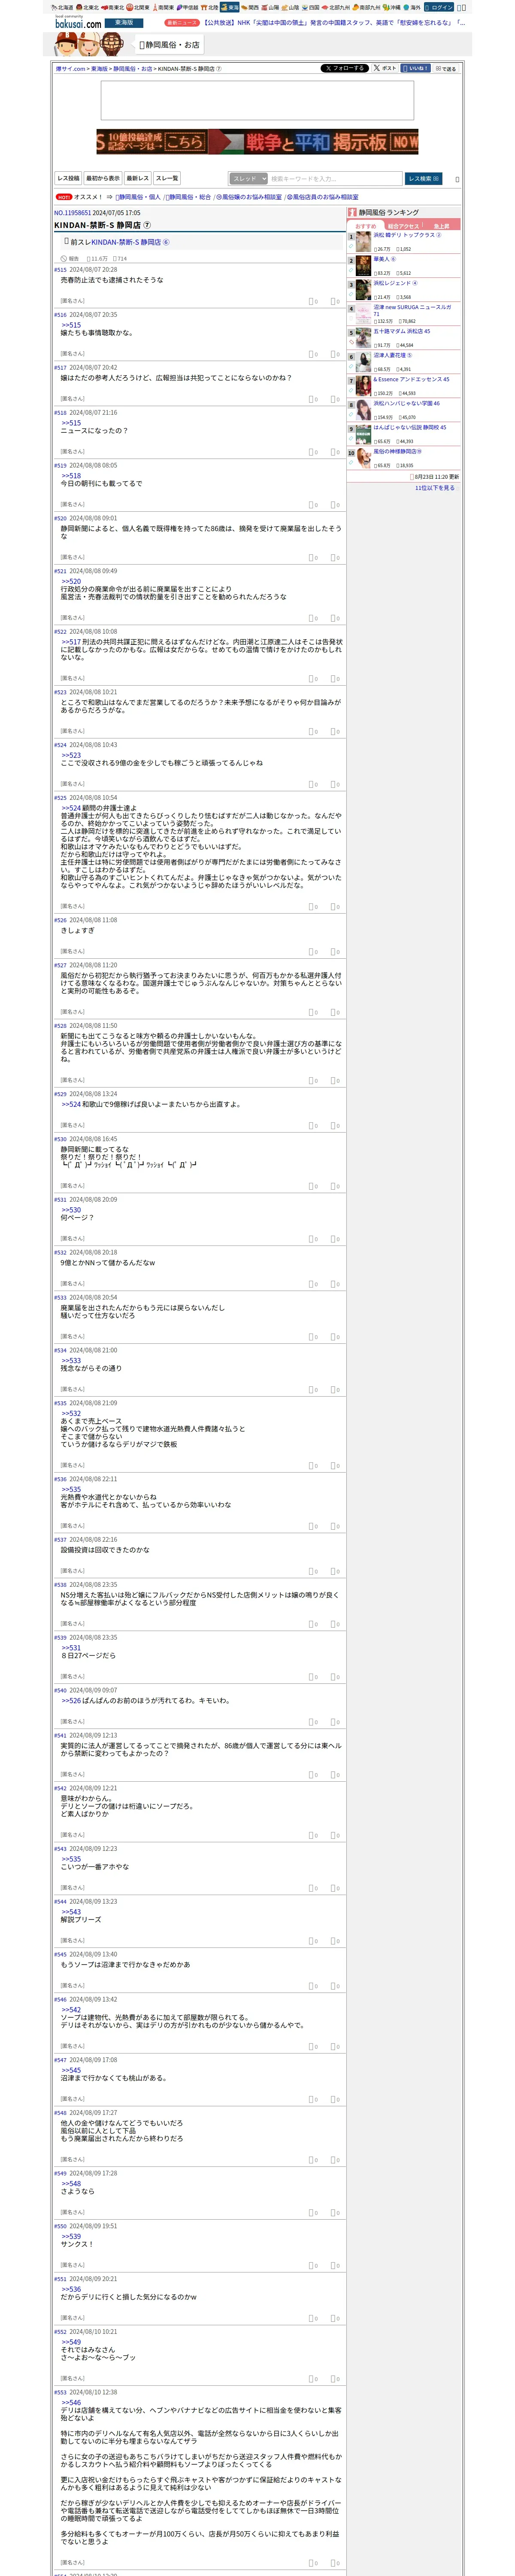515x2576 pixels.
Task: Click the レス投稿 button
Action: click(x=68, y=178)
